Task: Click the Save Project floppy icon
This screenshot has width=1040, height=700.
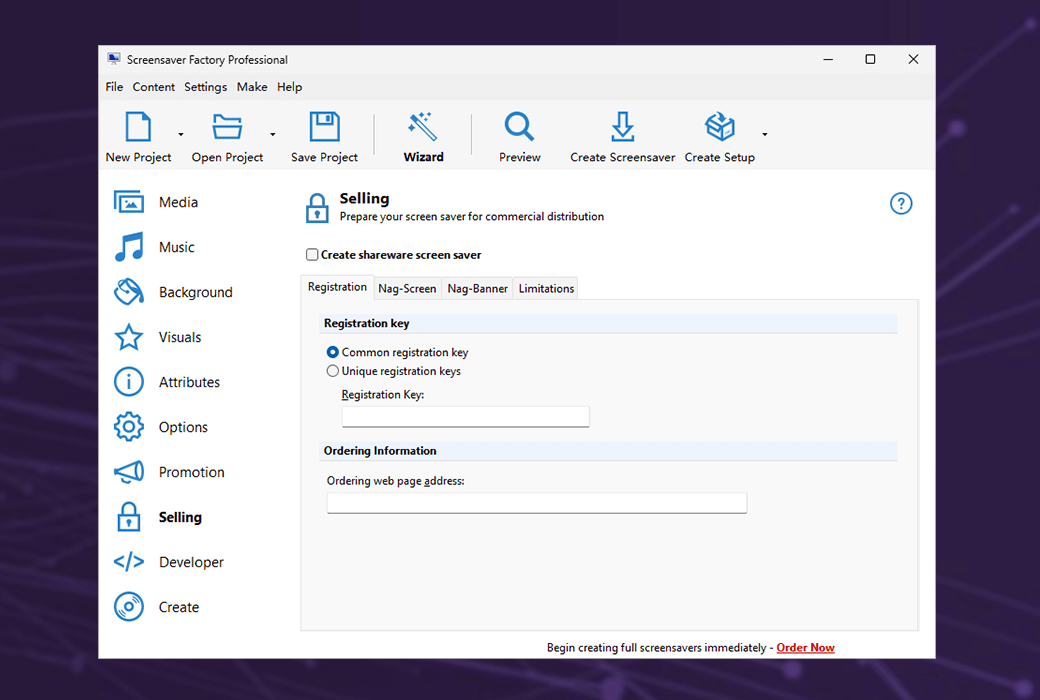Action: [324, 126]
